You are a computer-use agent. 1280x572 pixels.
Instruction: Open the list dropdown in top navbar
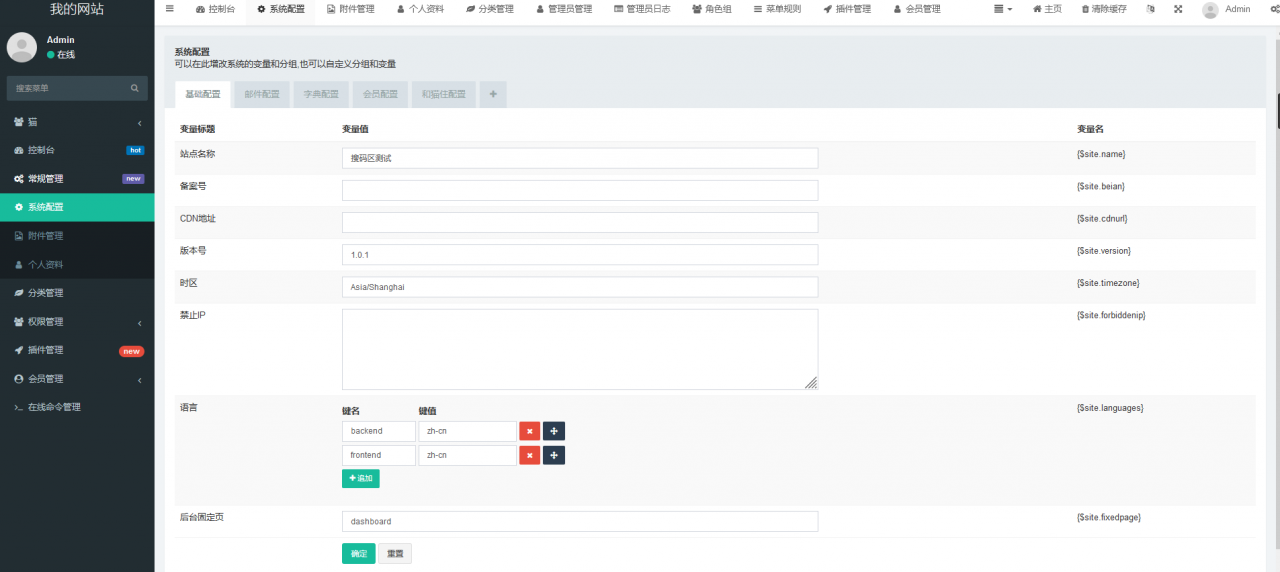pyautogui.click(x=1003, y=9)
